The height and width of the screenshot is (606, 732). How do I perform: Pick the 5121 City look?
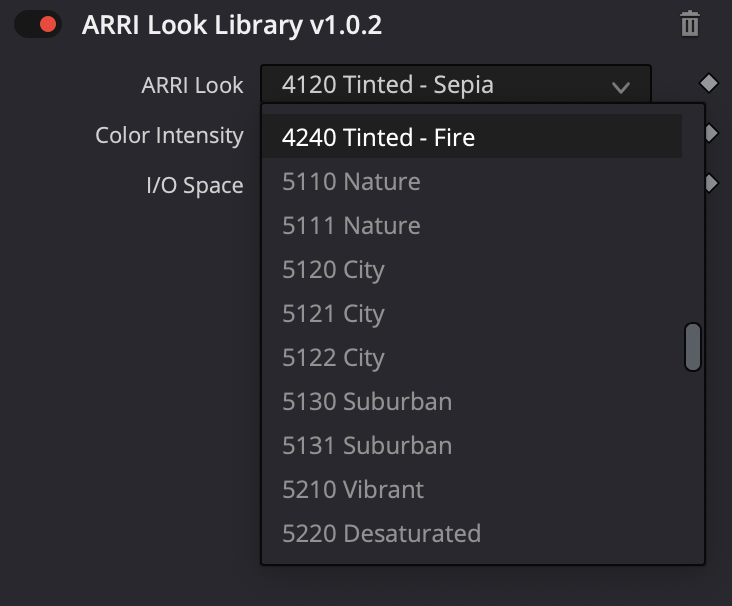click(472, 313)
